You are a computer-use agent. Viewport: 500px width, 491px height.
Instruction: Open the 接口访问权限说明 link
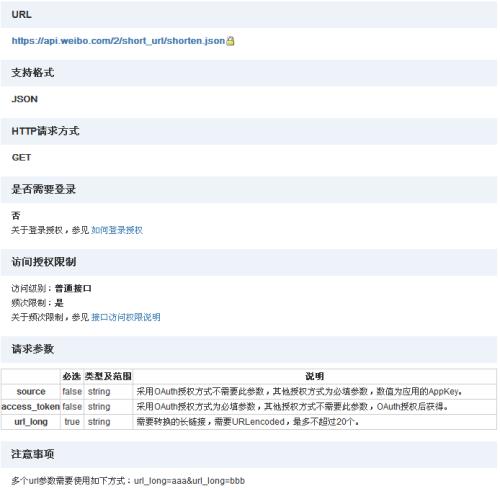click(126, 317)
